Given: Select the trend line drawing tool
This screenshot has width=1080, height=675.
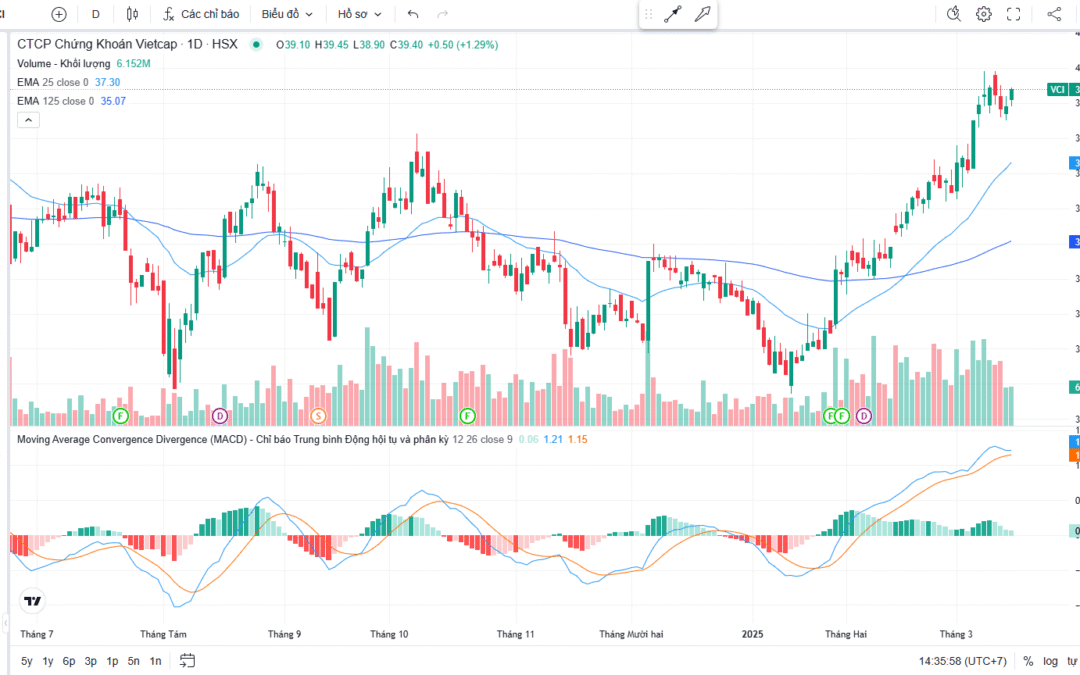Looking at the screenshot, I should (x=673, y=14).
